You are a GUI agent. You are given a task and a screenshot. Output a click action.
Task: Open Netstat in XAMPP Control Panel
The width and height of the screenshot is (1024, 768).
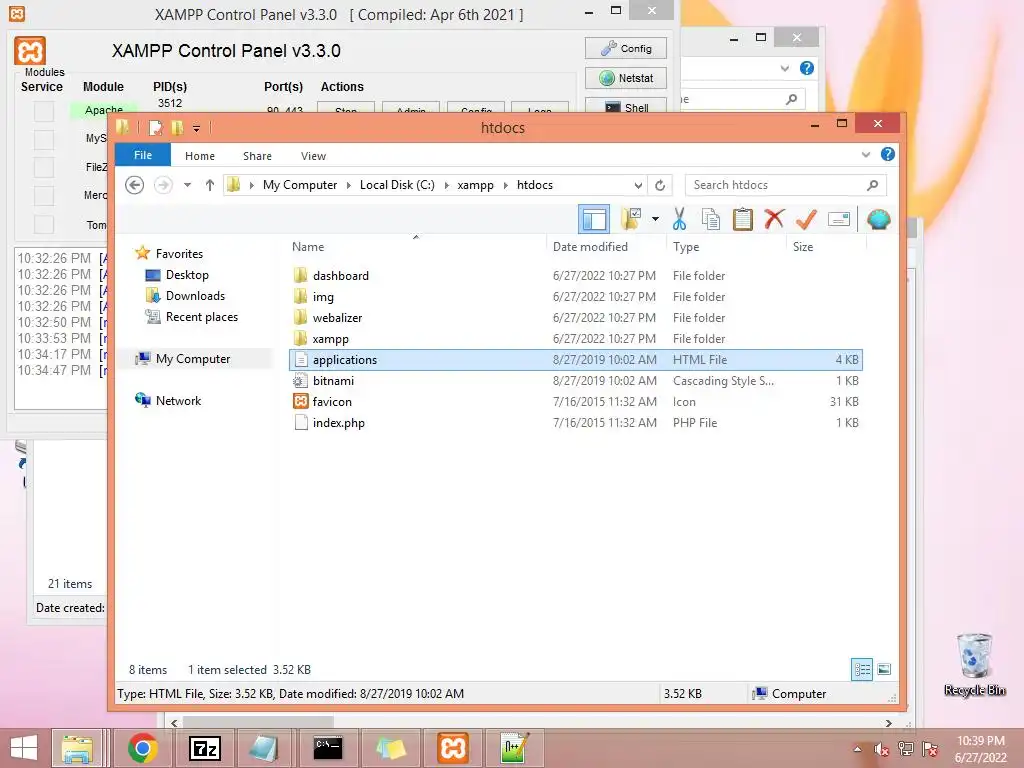click(626, 78)
